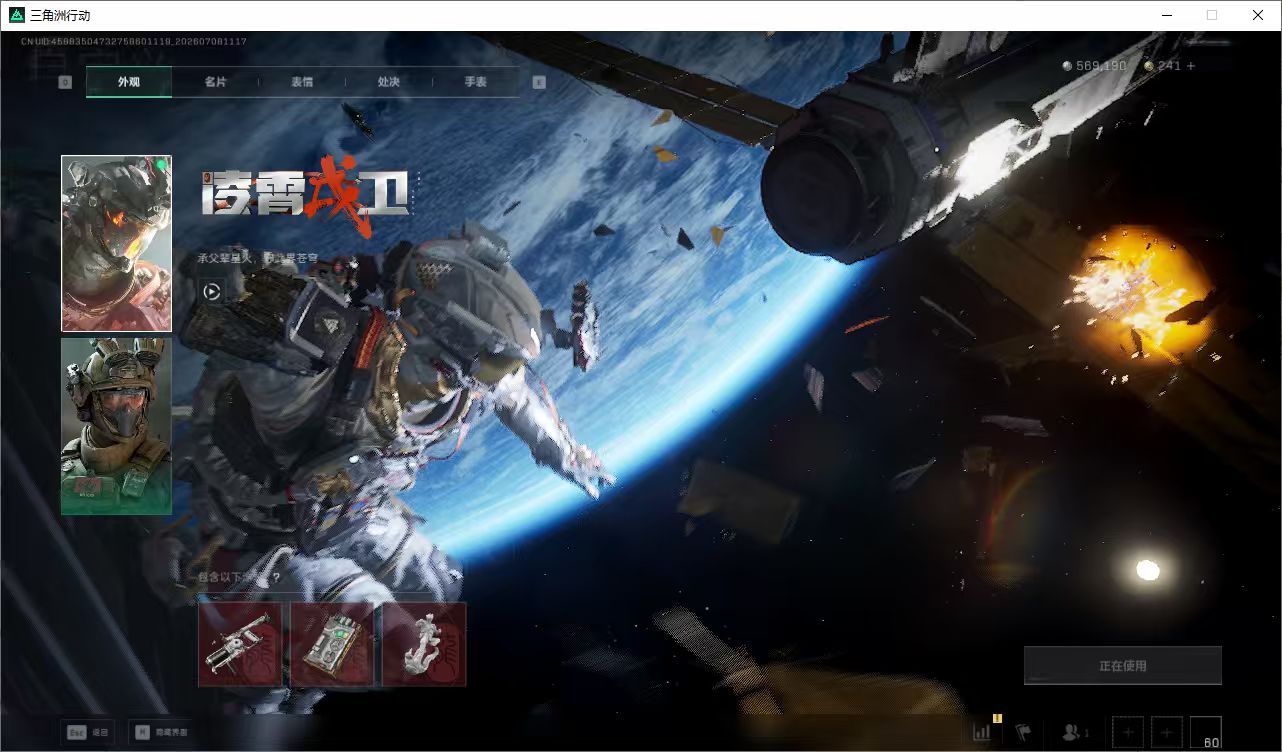This screenshot has width=1282, height=752.
Task: Click the 569,190 currency balance
Action: tap(1101, 66)
